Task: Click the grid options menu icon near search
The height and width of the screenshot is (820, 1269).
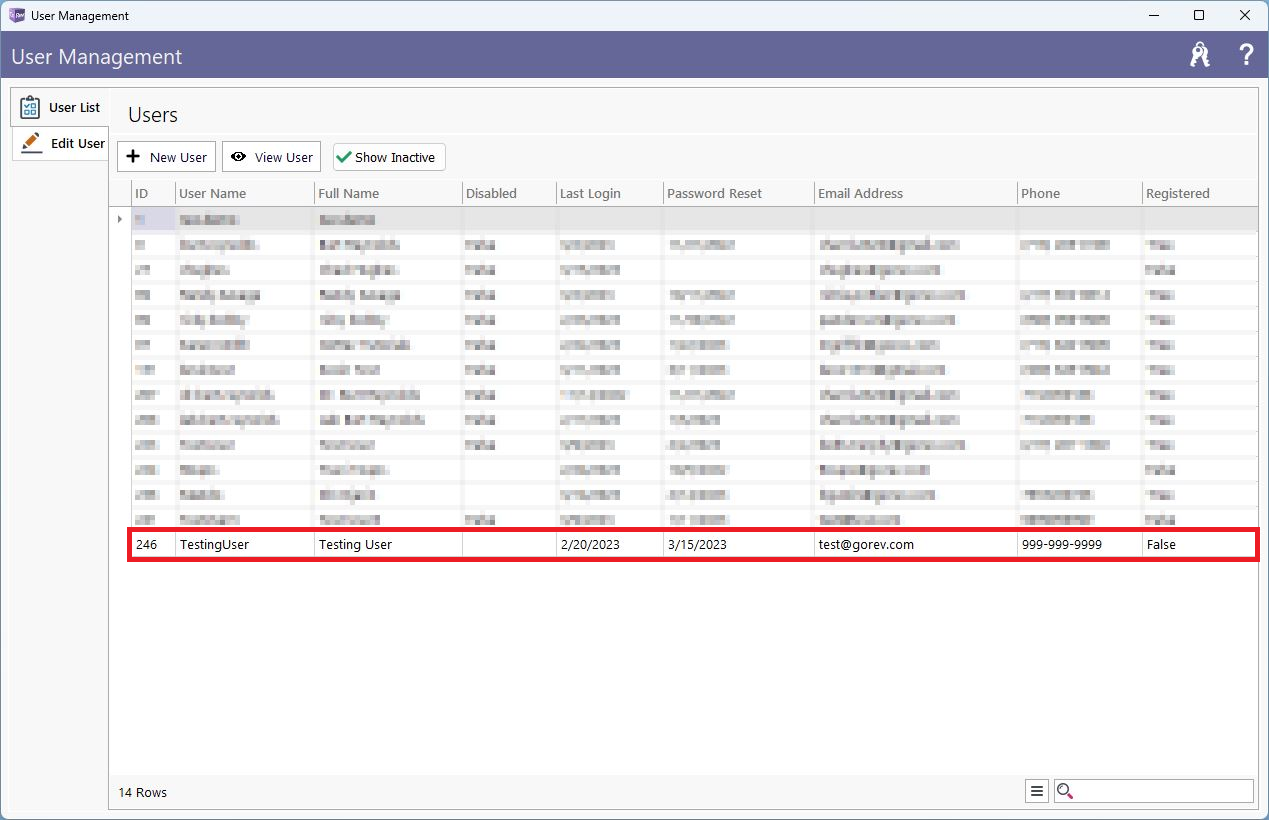Action: (x=1037, y=791)
